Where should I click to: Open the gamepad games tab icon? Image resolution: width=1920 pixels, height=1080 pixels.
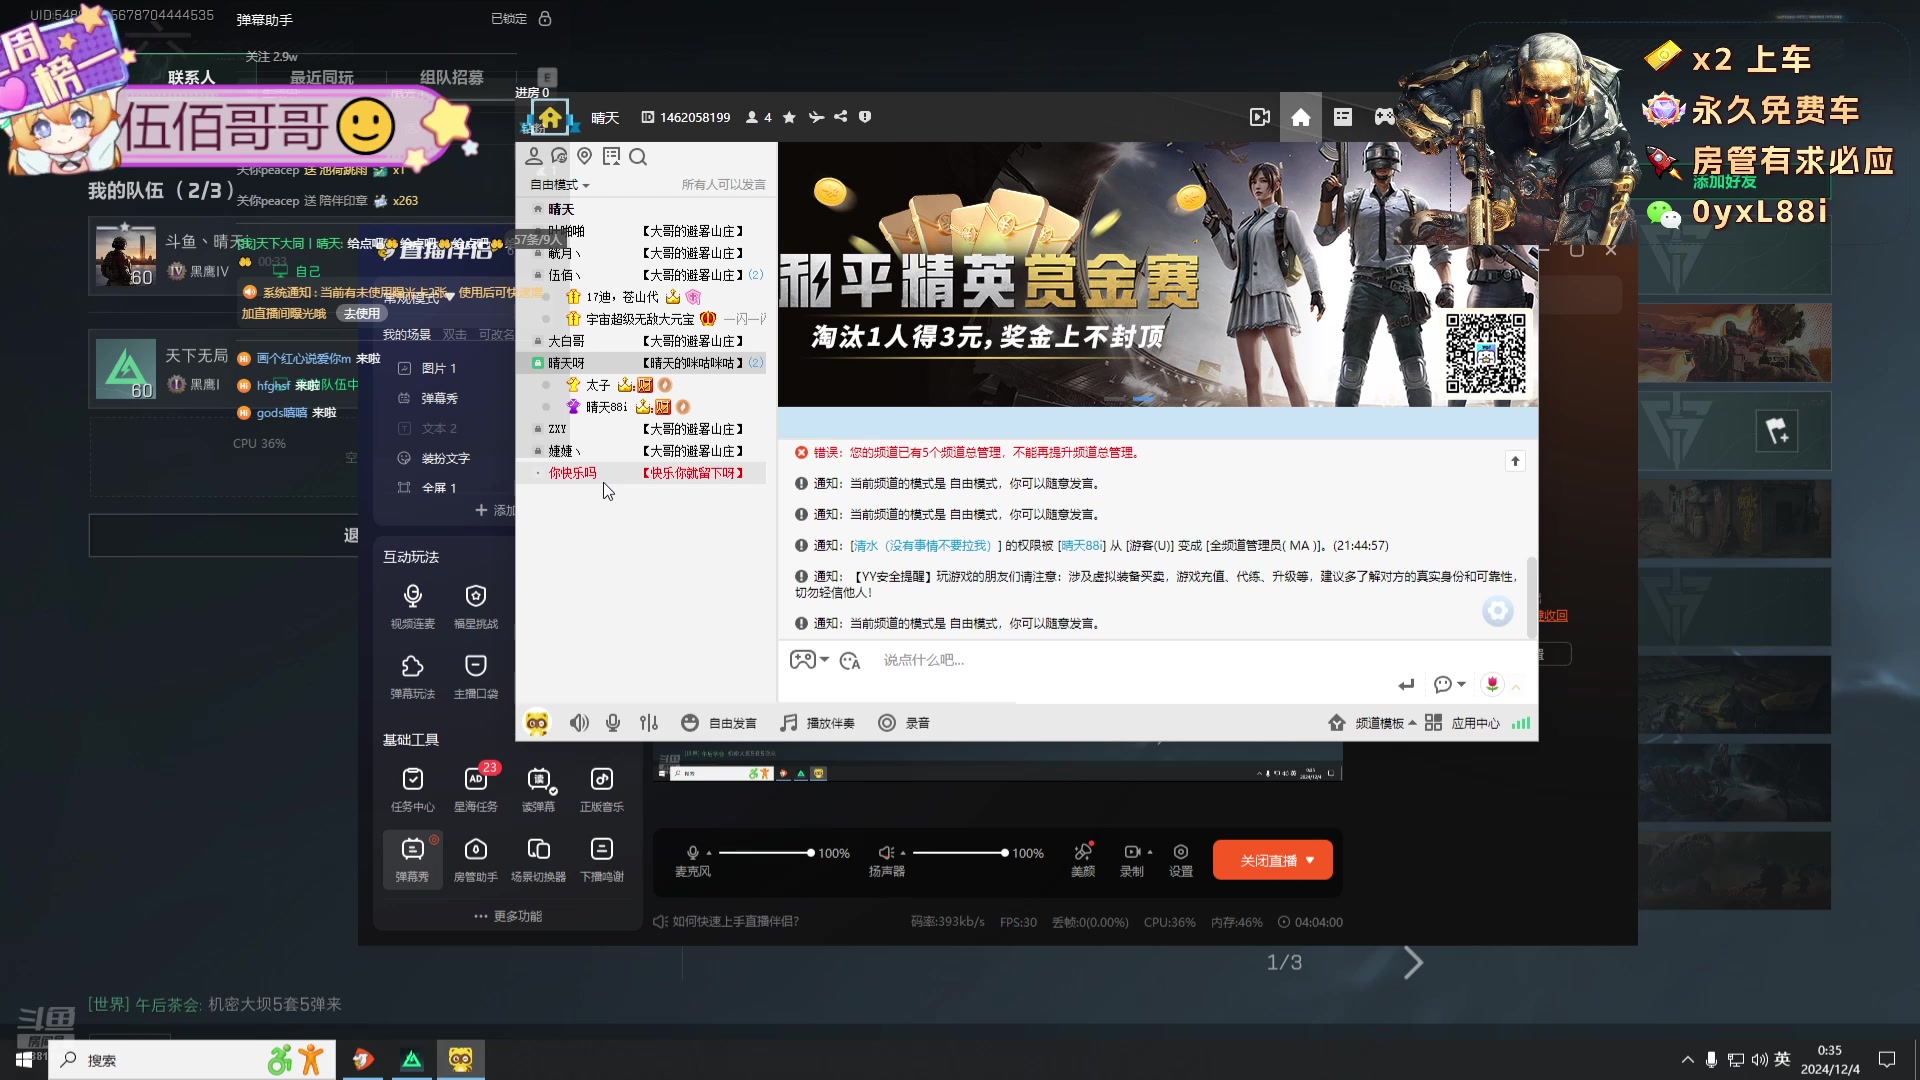pyautogui.click(x=1384, y=117)
